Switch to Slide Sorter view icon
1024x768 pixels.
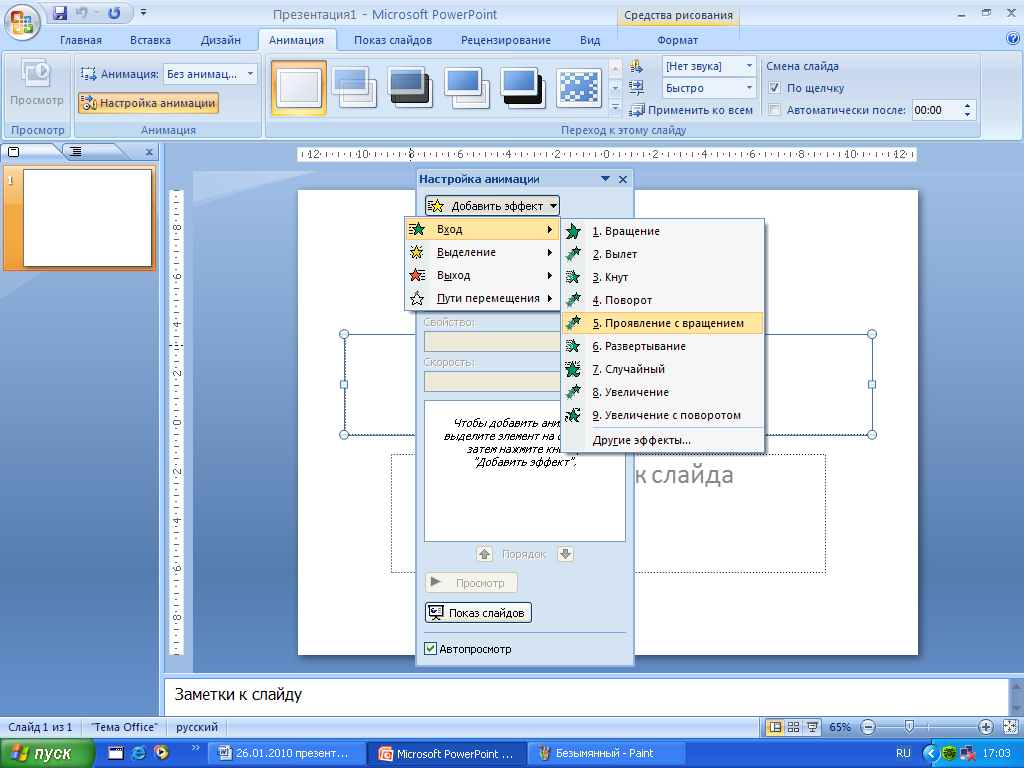click(793, 727)
